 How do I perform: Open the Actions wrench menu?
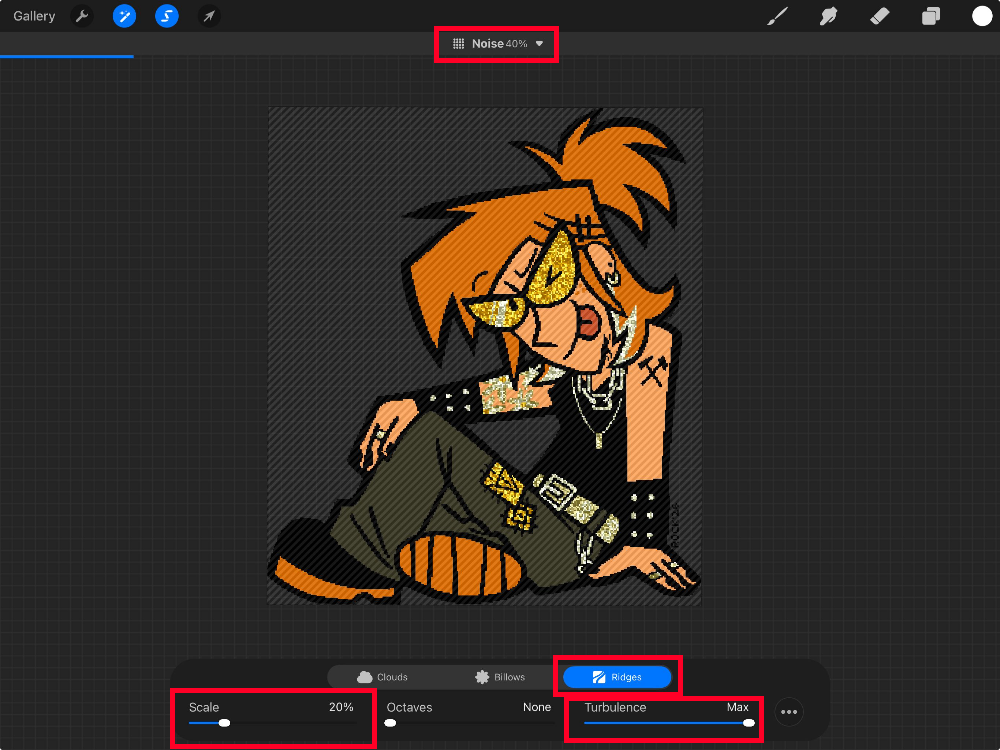(83, 16)
